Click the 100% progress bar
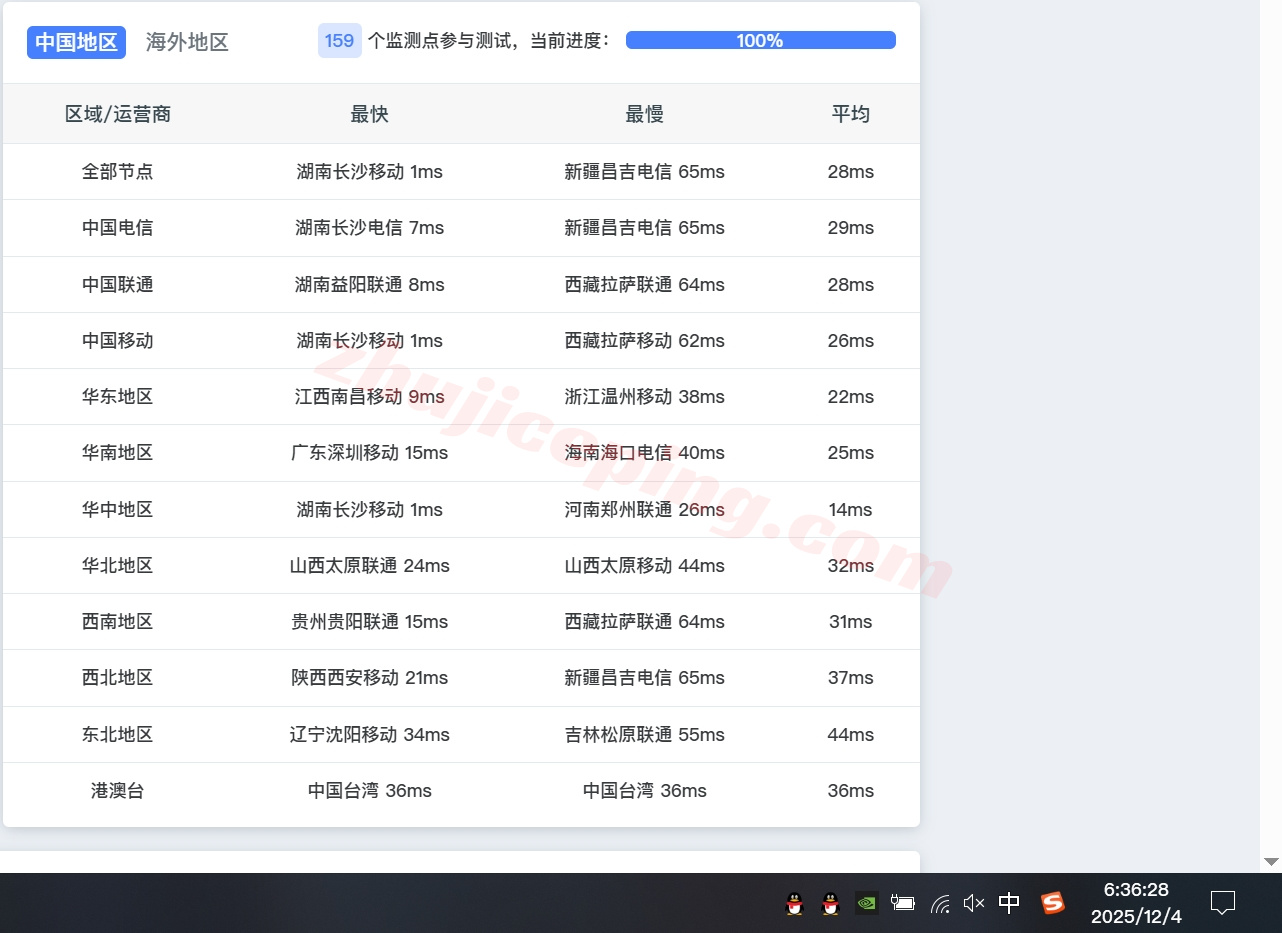The height and width of the screenshot is (933, 1282). coord(760,40)
